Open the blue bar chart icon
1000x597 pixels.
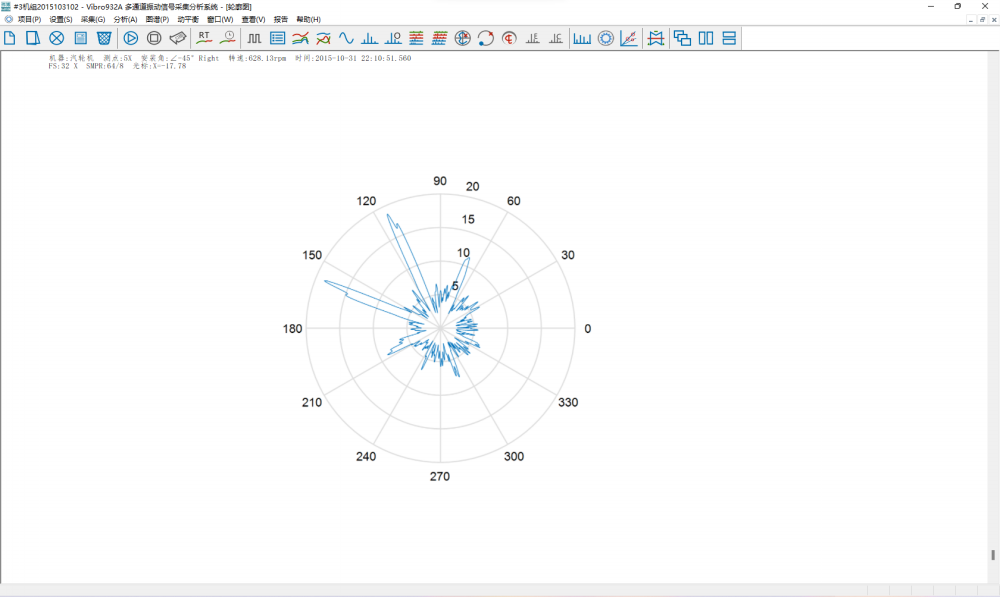click(x=582, y=38)
